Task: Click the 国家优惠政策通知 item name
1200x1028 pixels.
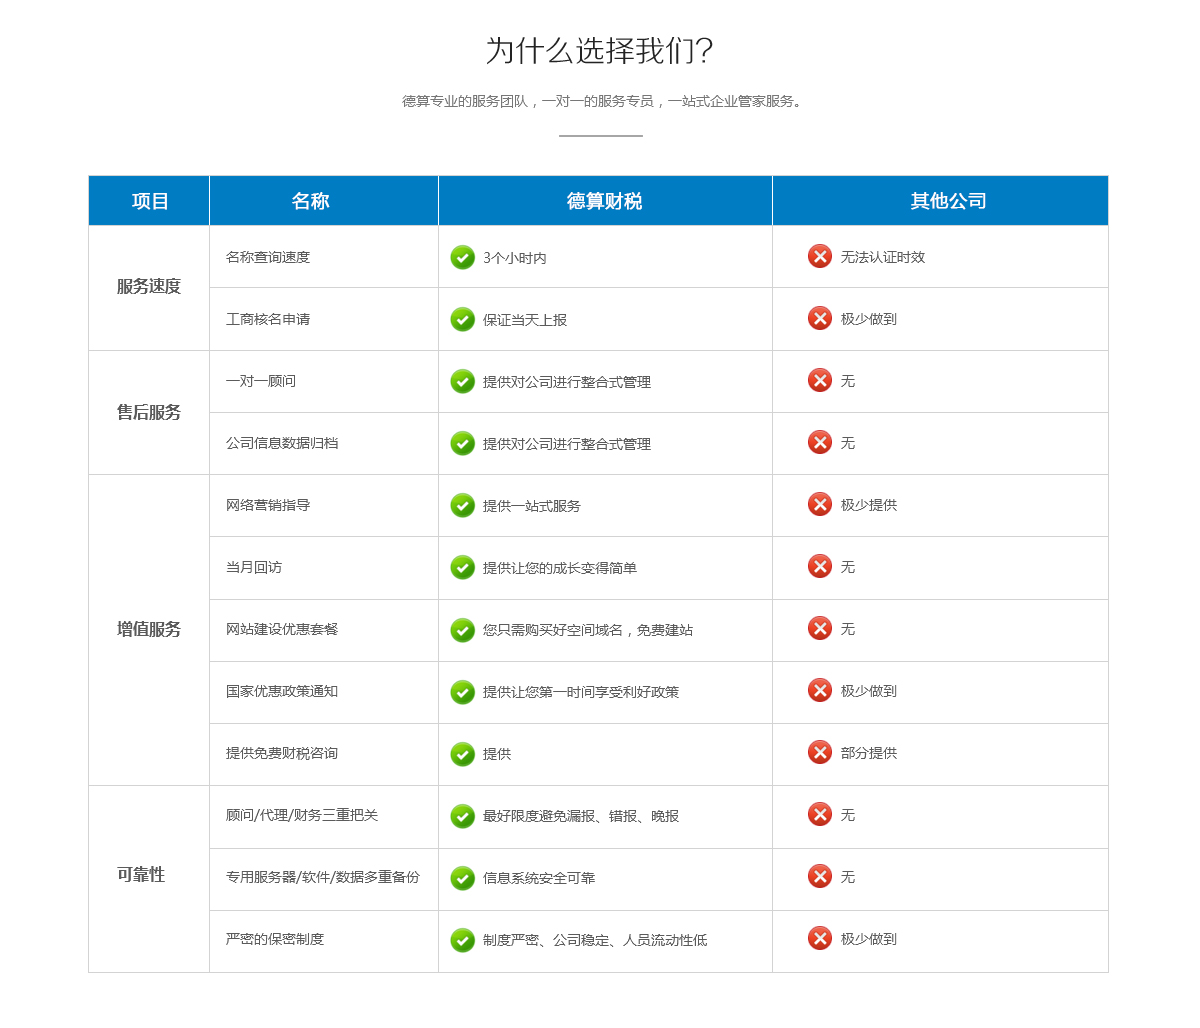Action: [x=282, y=691]
